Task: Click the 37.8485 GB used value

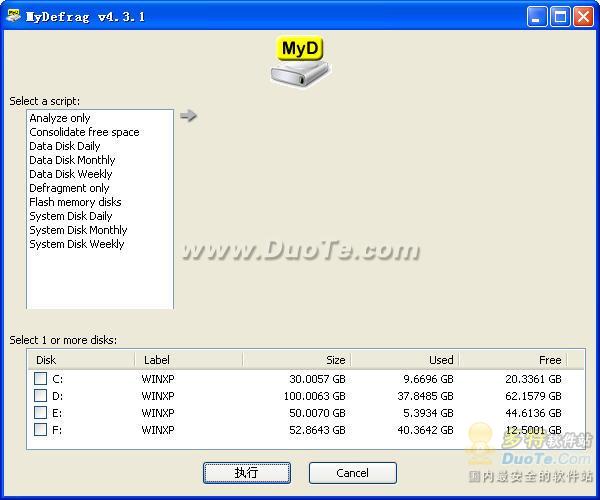Action: pos(425,396)
